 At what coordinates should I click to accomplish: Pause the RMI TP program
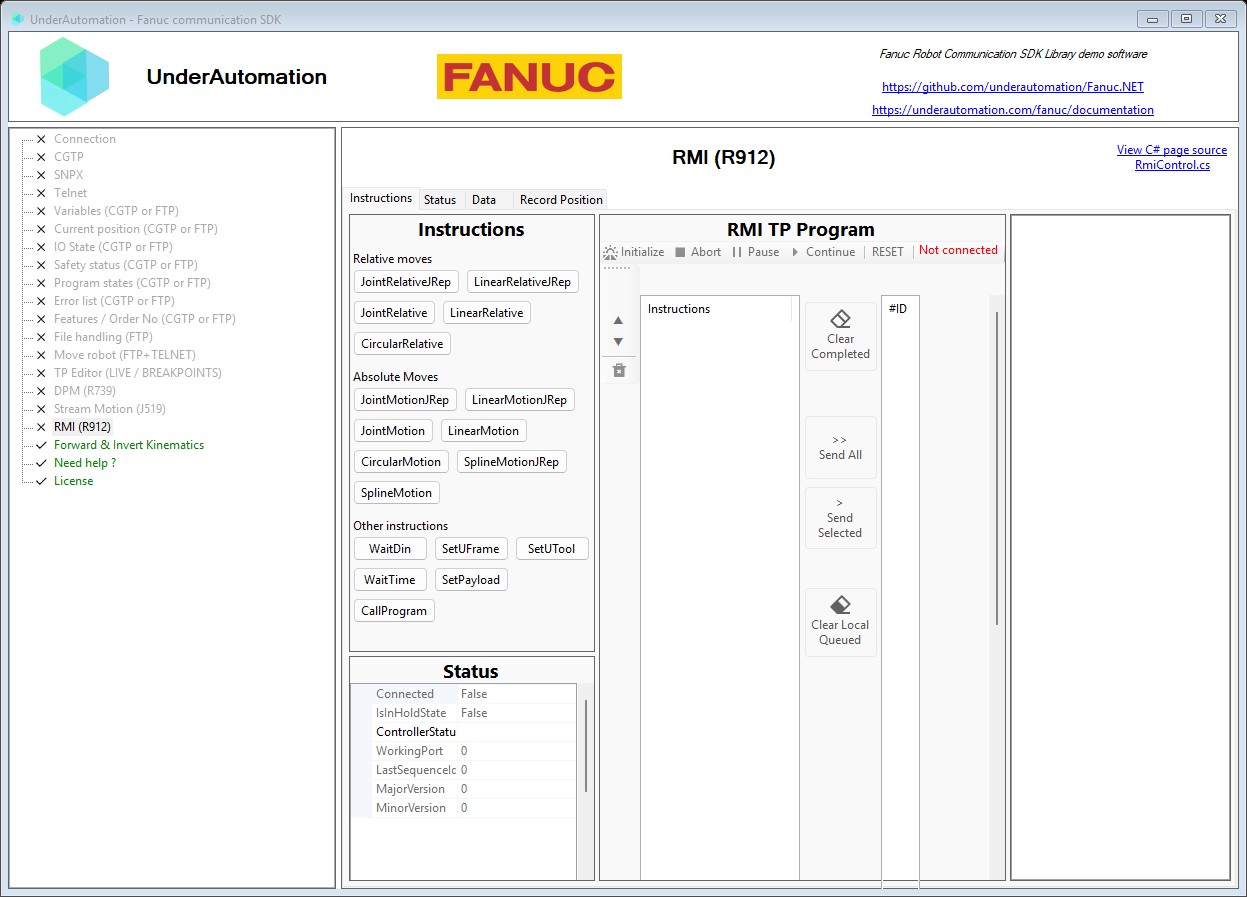point(755,252)
